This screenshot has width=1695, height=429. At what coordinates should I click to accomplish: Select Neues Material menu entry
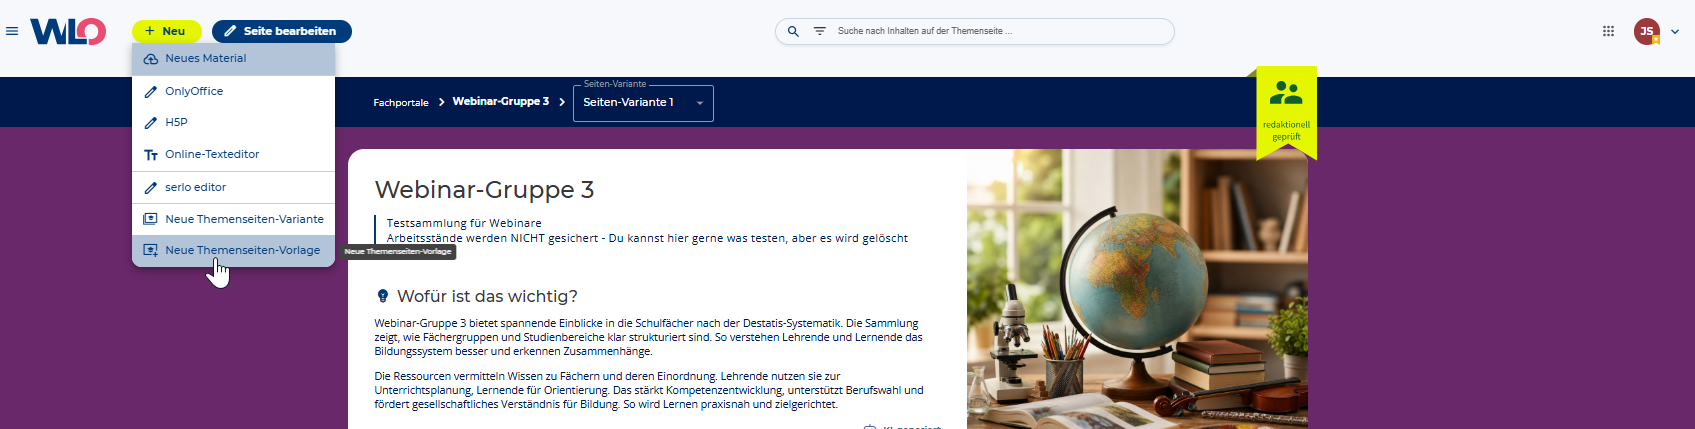point(233,59)
